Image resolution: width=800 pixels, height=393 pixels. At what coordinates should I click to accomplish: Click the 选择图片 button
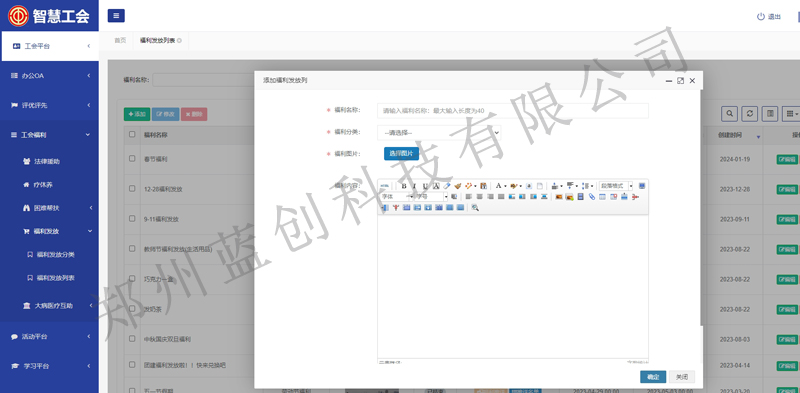coord(401,154)
